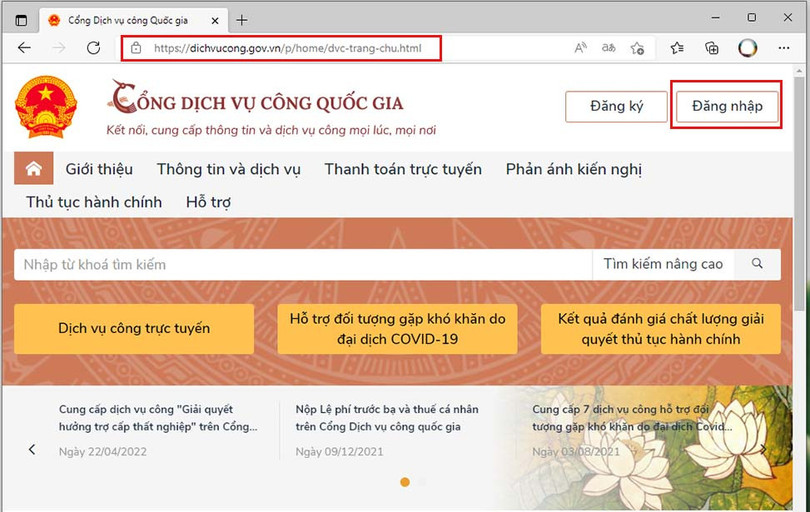Image resolution: width=810 pixels, height=512 pixels.
Task: Open Giới thiệu menu item
Action: (x=99, y=169)
